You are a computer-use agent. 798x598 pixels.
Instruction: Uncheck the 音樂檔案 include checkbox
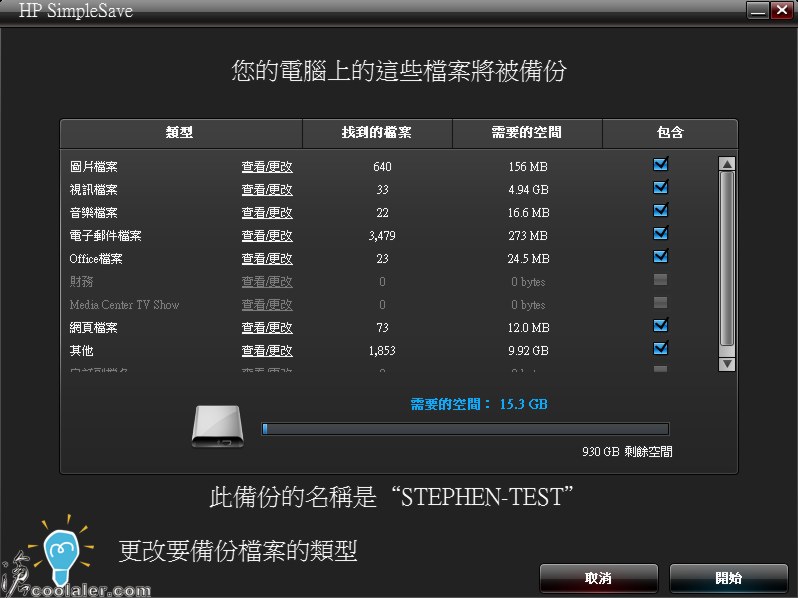click(x=661, y=210)
